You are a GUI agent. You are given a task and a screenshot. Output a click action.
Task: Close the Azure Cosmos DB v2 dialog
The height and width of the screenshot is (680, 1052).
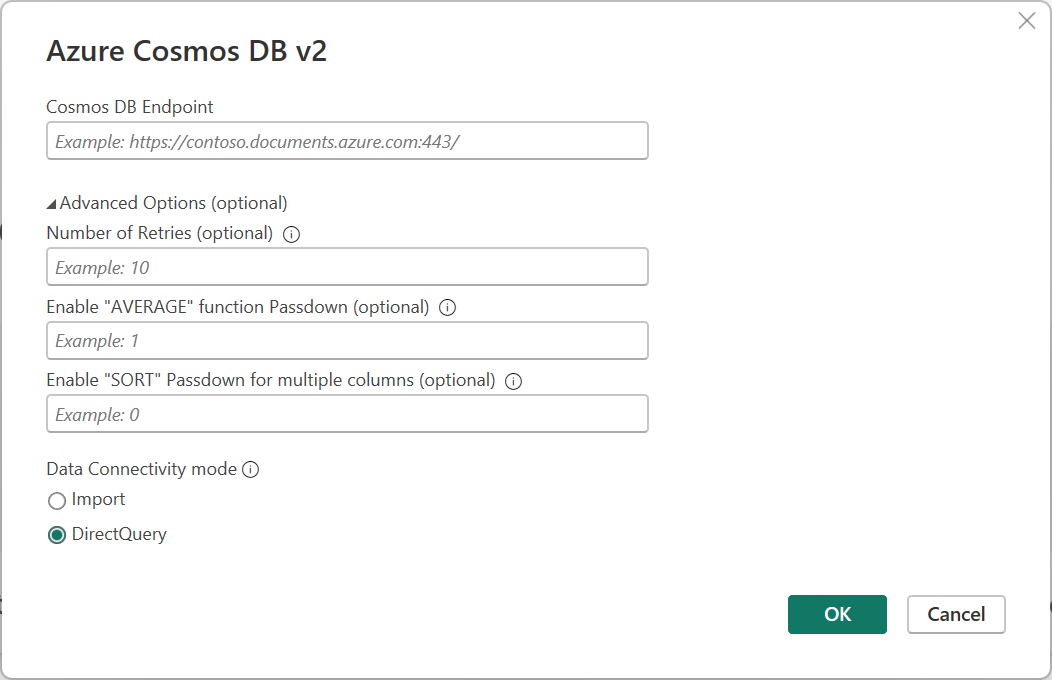tap(1026, 20)
